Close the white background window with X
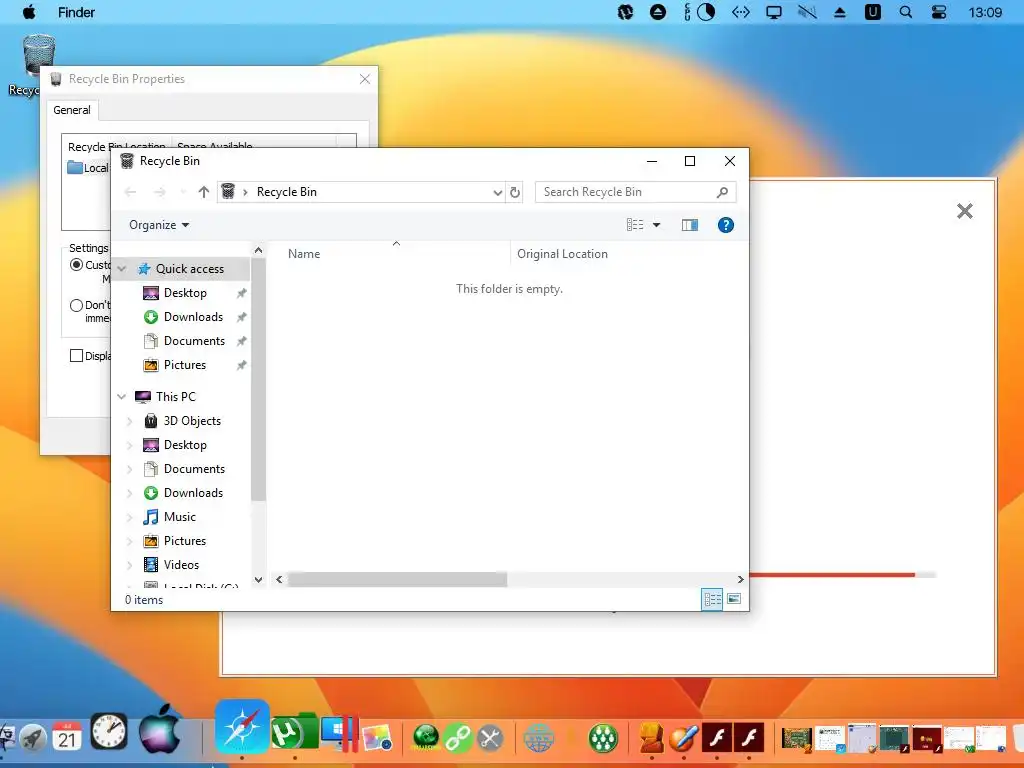 [x=965, y=211]
